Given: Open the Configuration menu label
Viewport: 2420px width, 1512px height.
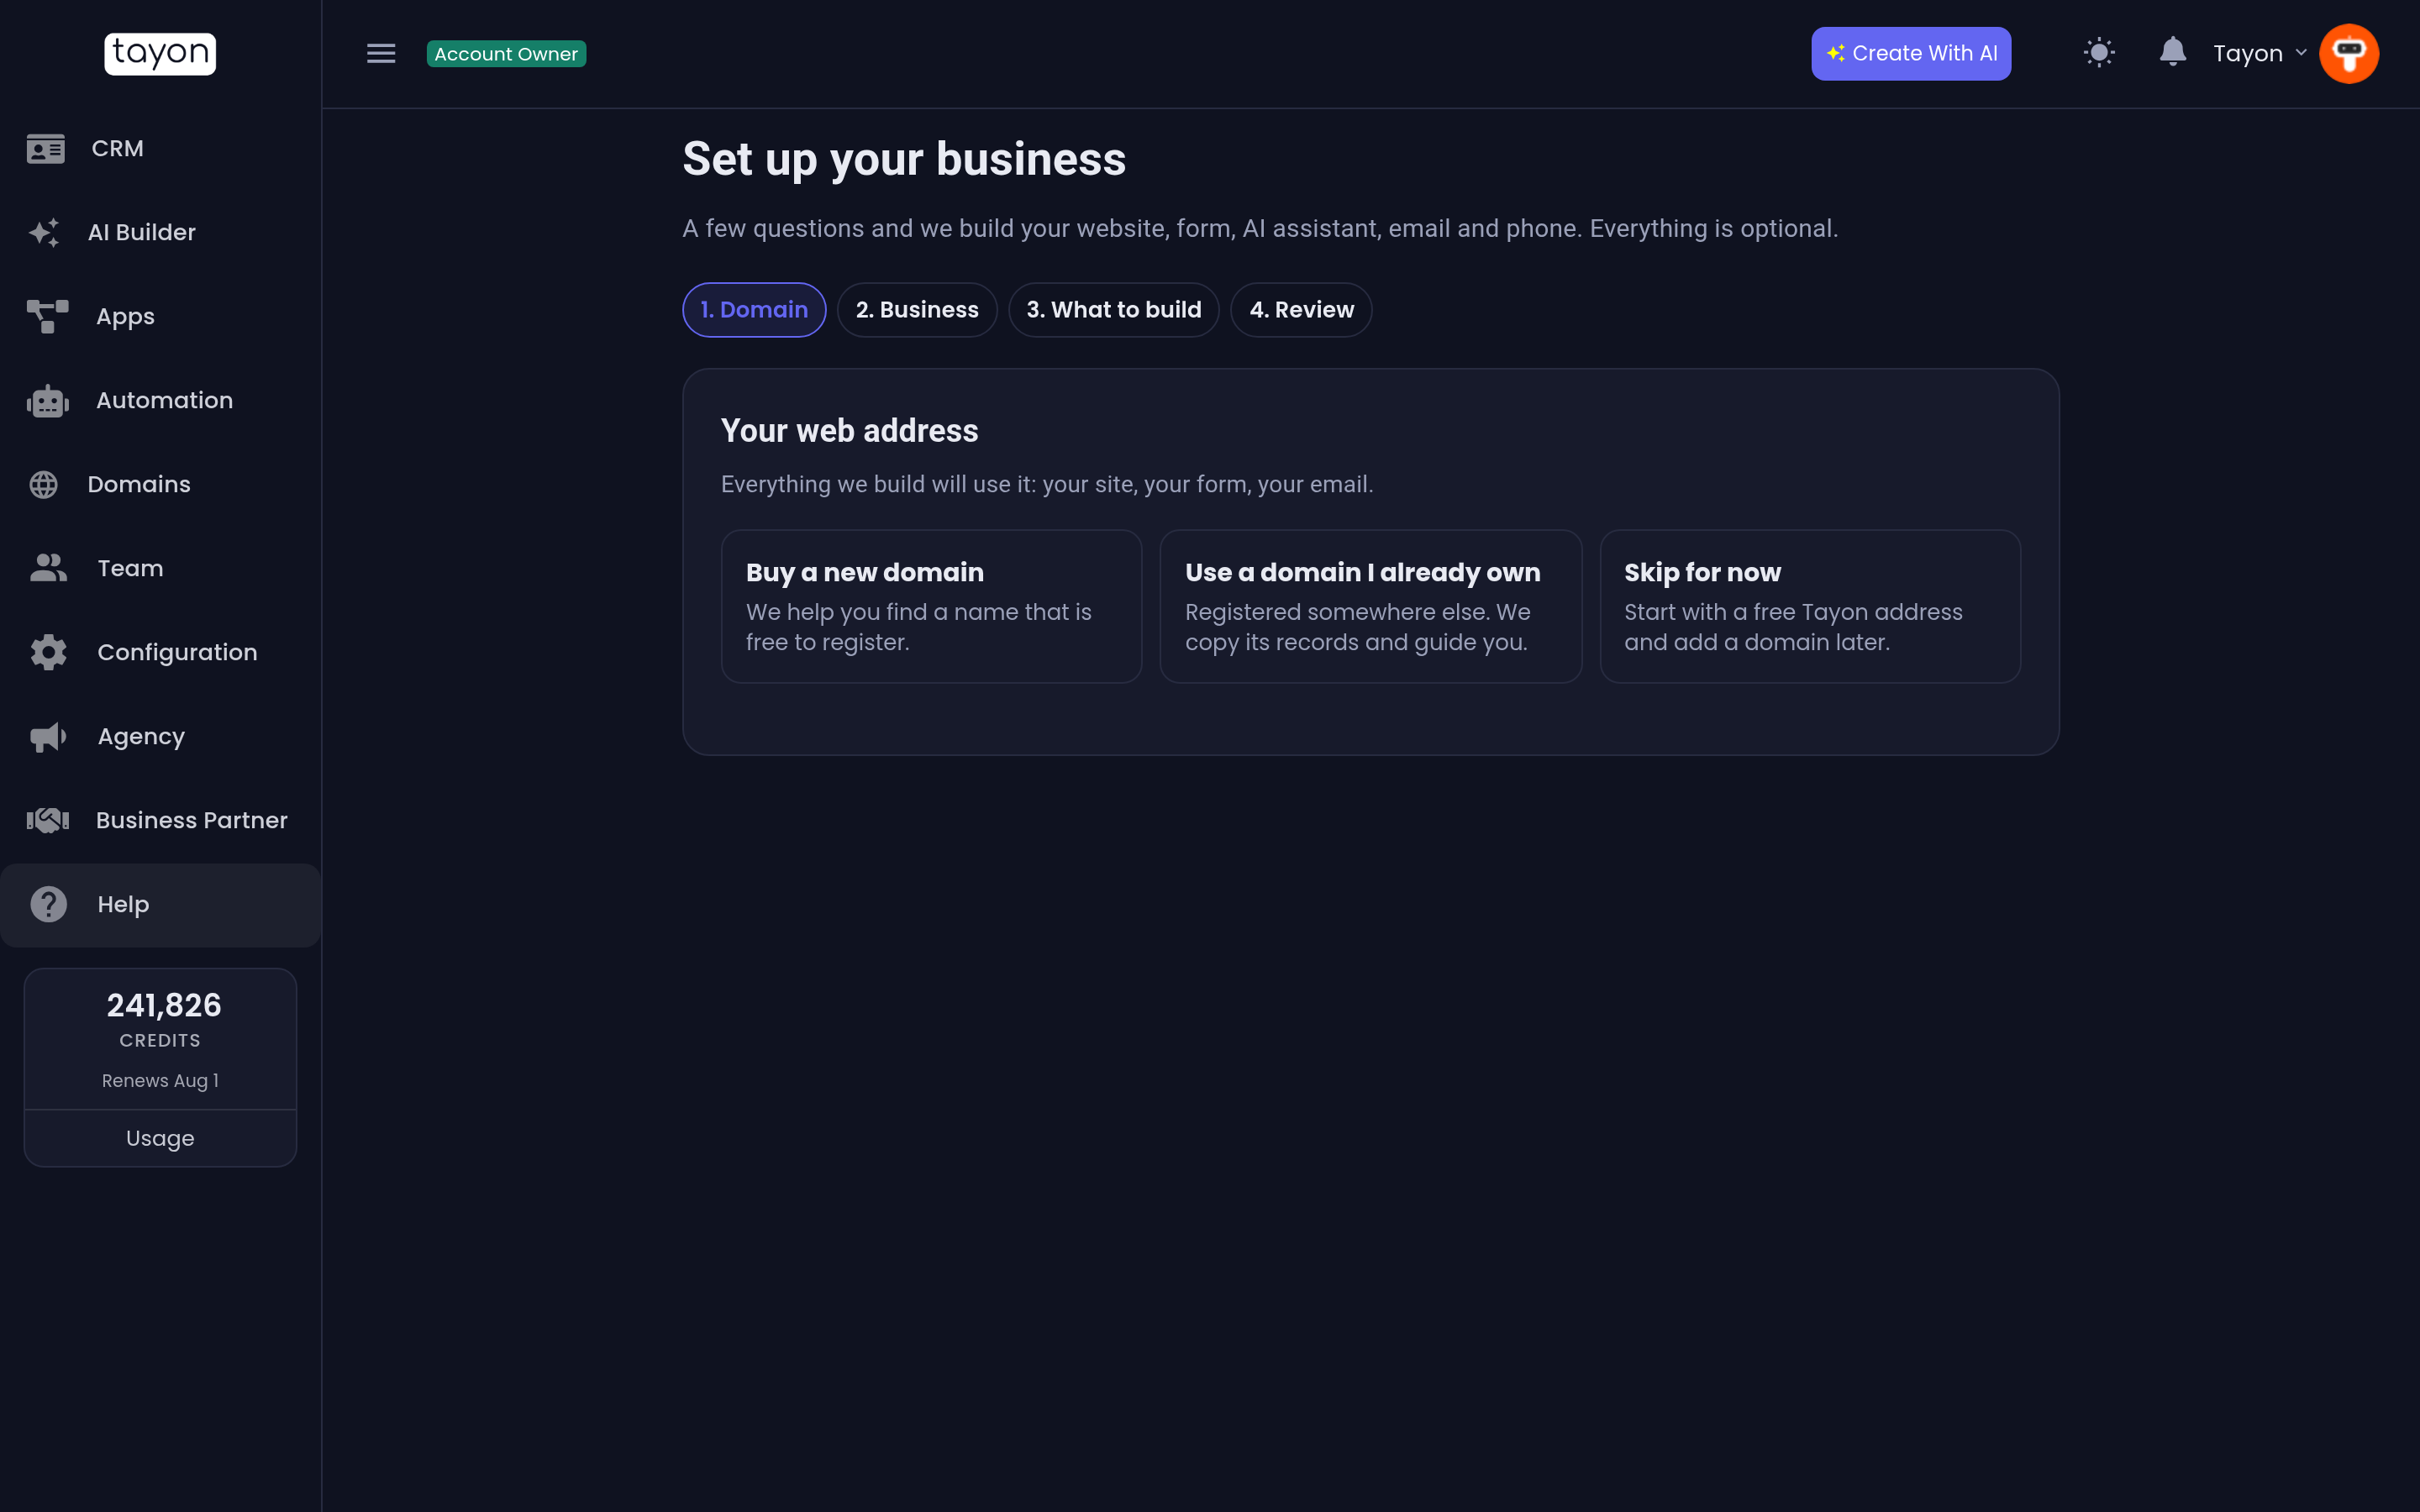Looking at the screenshot, I should (177, 653).
